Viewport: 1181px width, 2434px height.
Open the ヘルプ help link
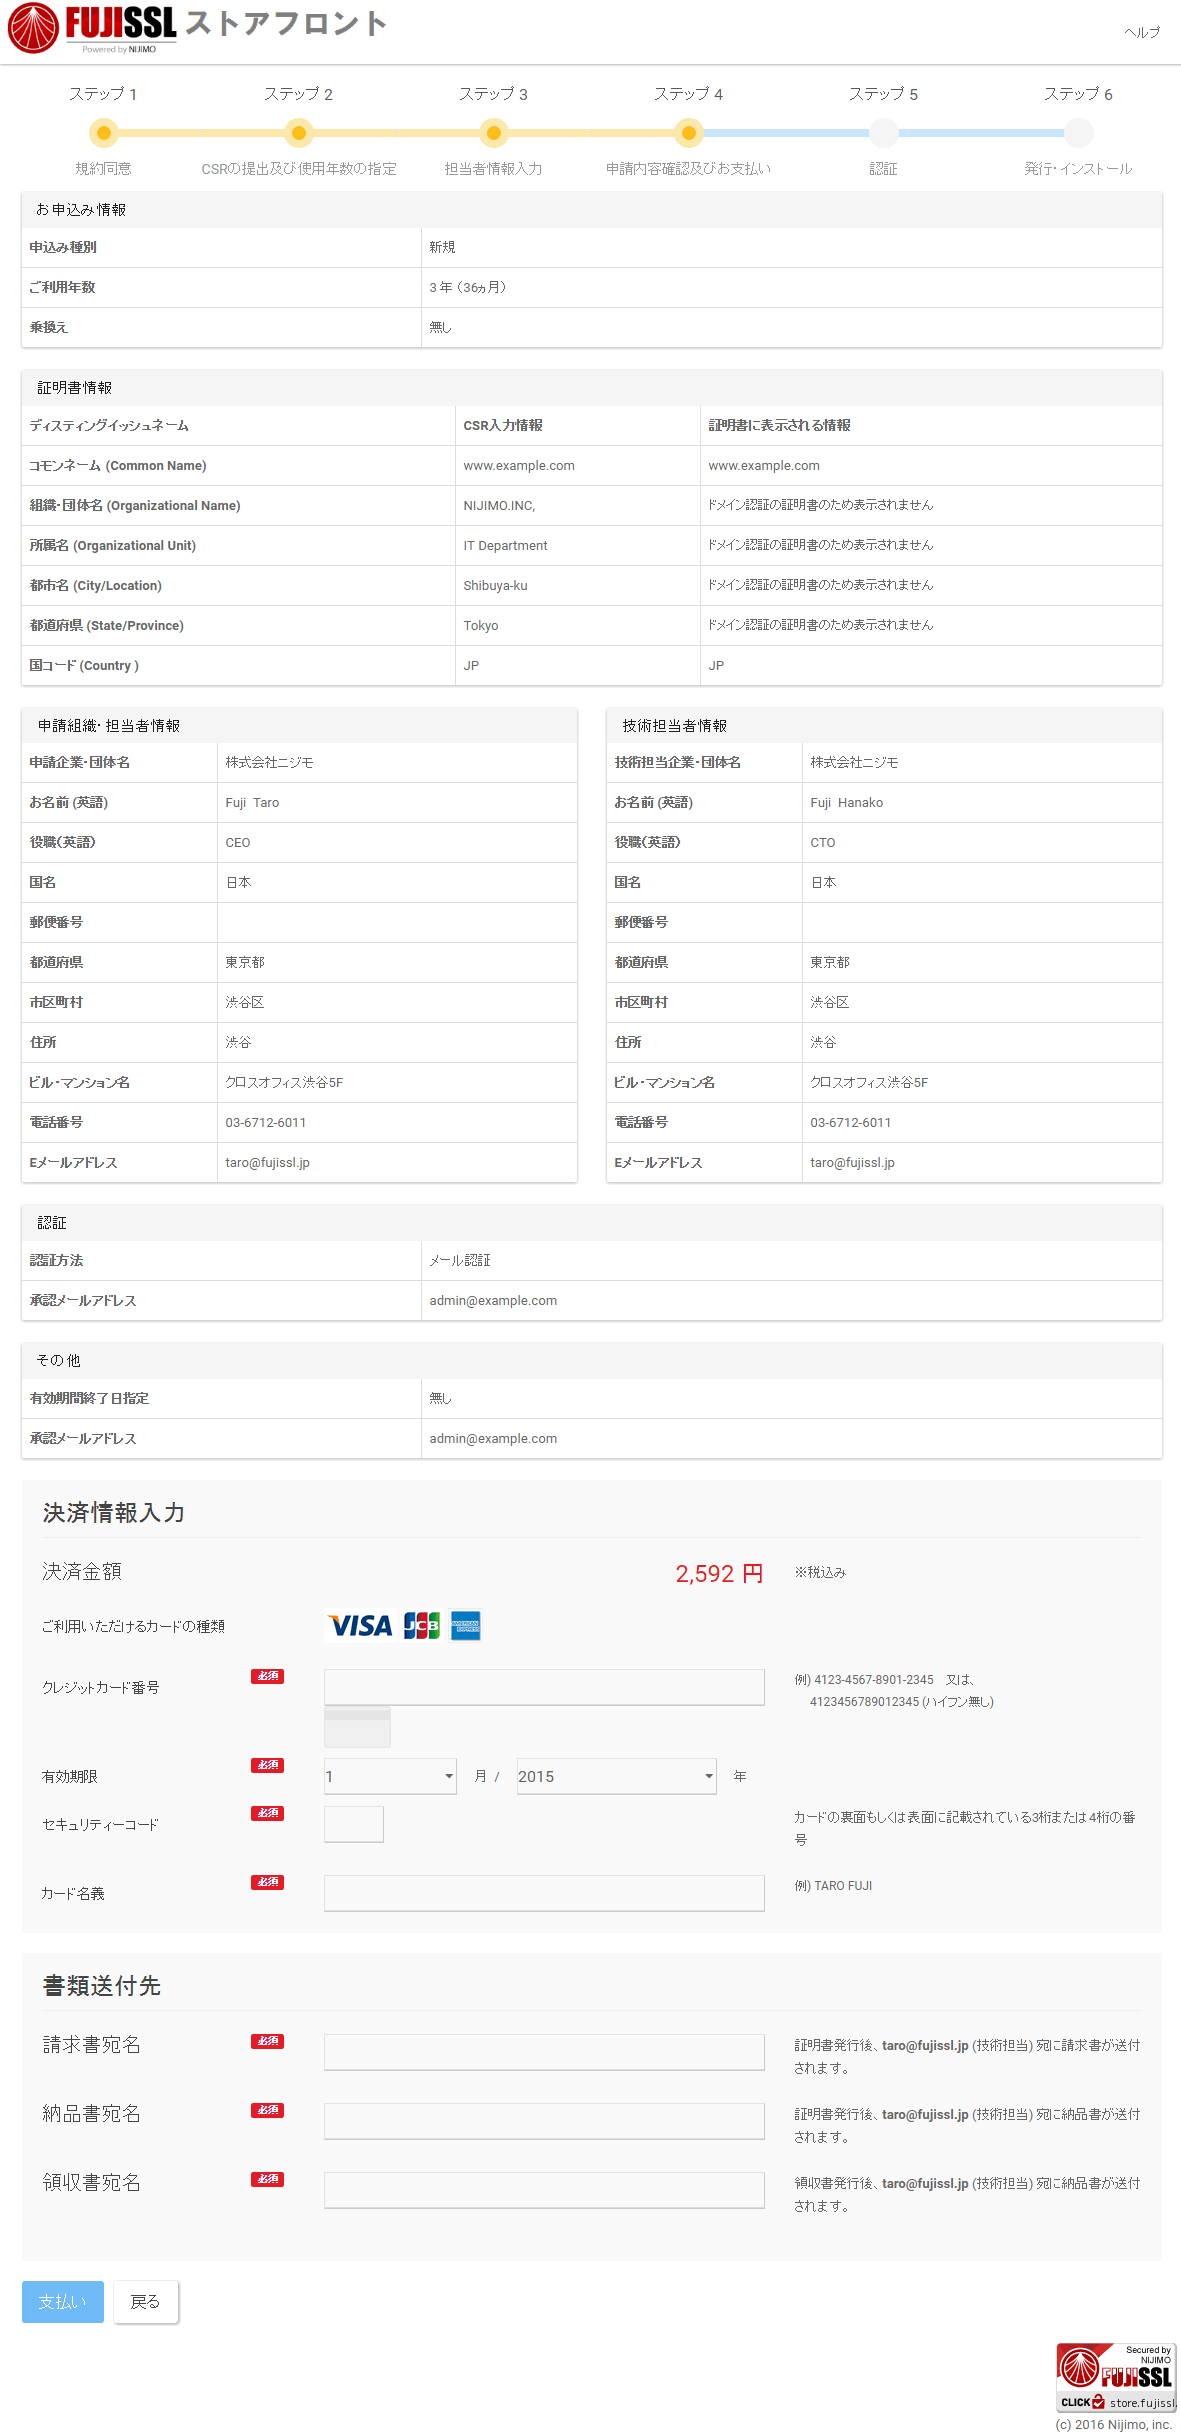pyautogui.click(x=1142, y=32)
